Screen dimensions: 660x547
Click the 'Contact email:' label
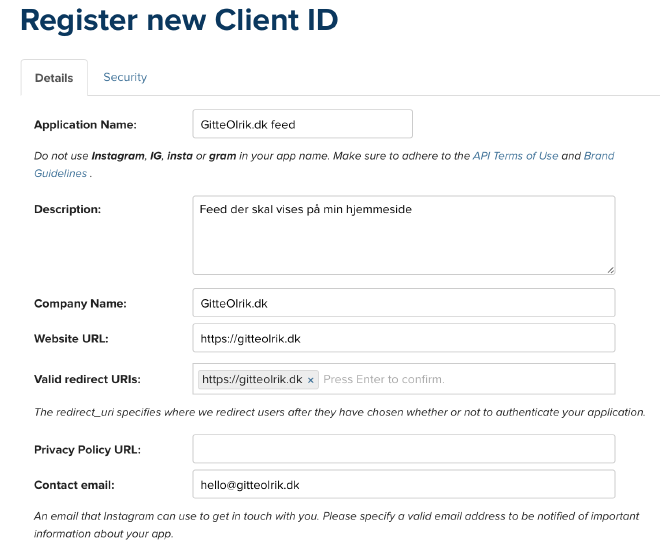coord(74,485)
